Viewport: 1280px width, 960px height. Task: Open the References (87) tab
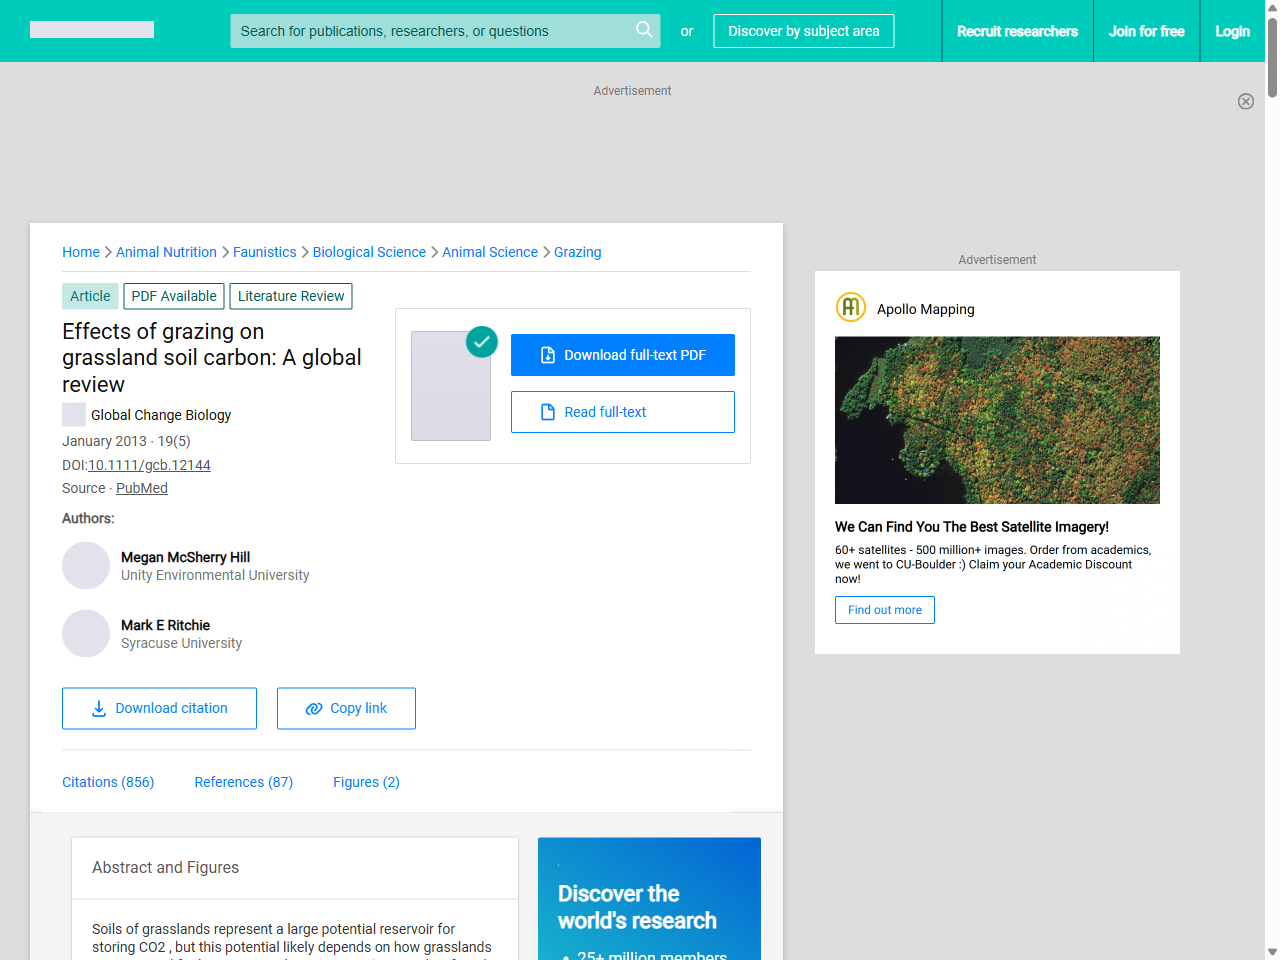[244, 782]
